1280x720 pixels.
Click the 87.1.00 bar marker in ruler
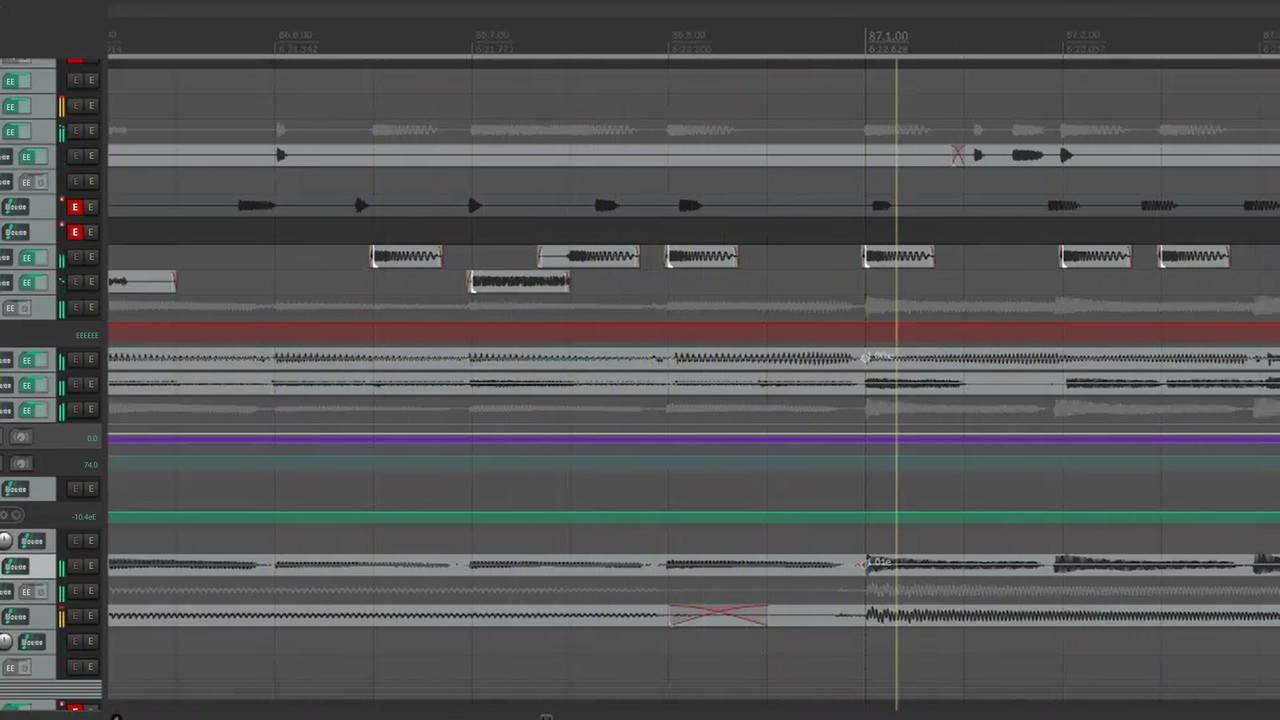(888, 36)
